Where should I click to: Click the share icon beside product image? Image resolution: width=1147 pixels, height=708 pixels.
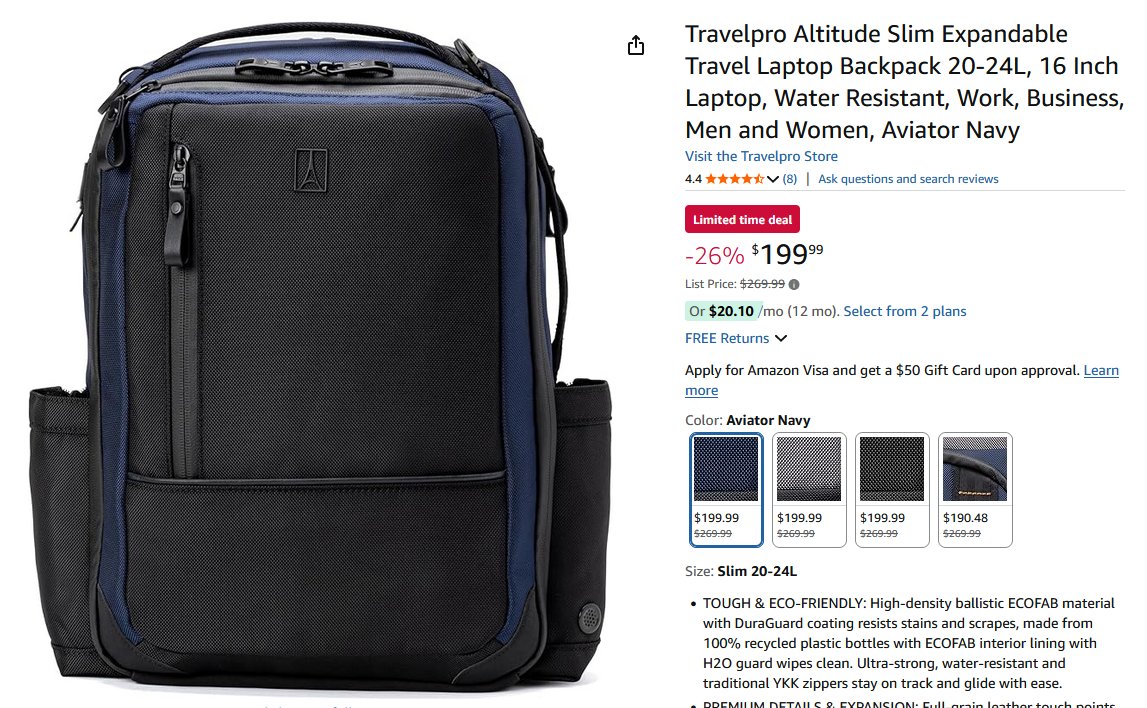(x=636, y=45)
